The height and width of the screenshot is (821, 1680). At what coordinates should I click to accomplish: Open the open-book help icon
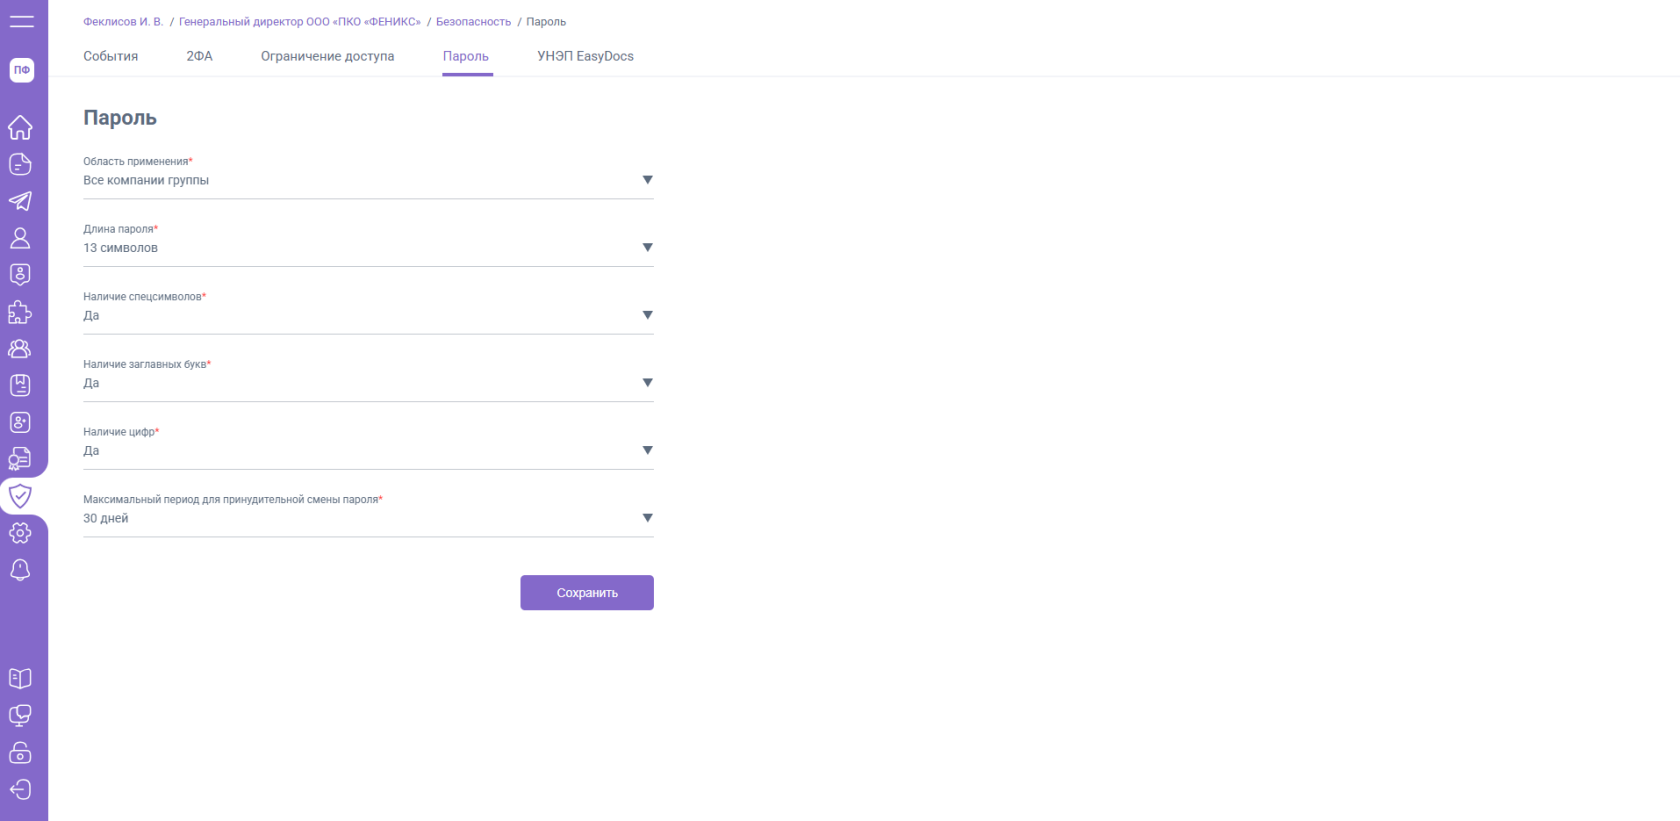[x=20, y=679]
